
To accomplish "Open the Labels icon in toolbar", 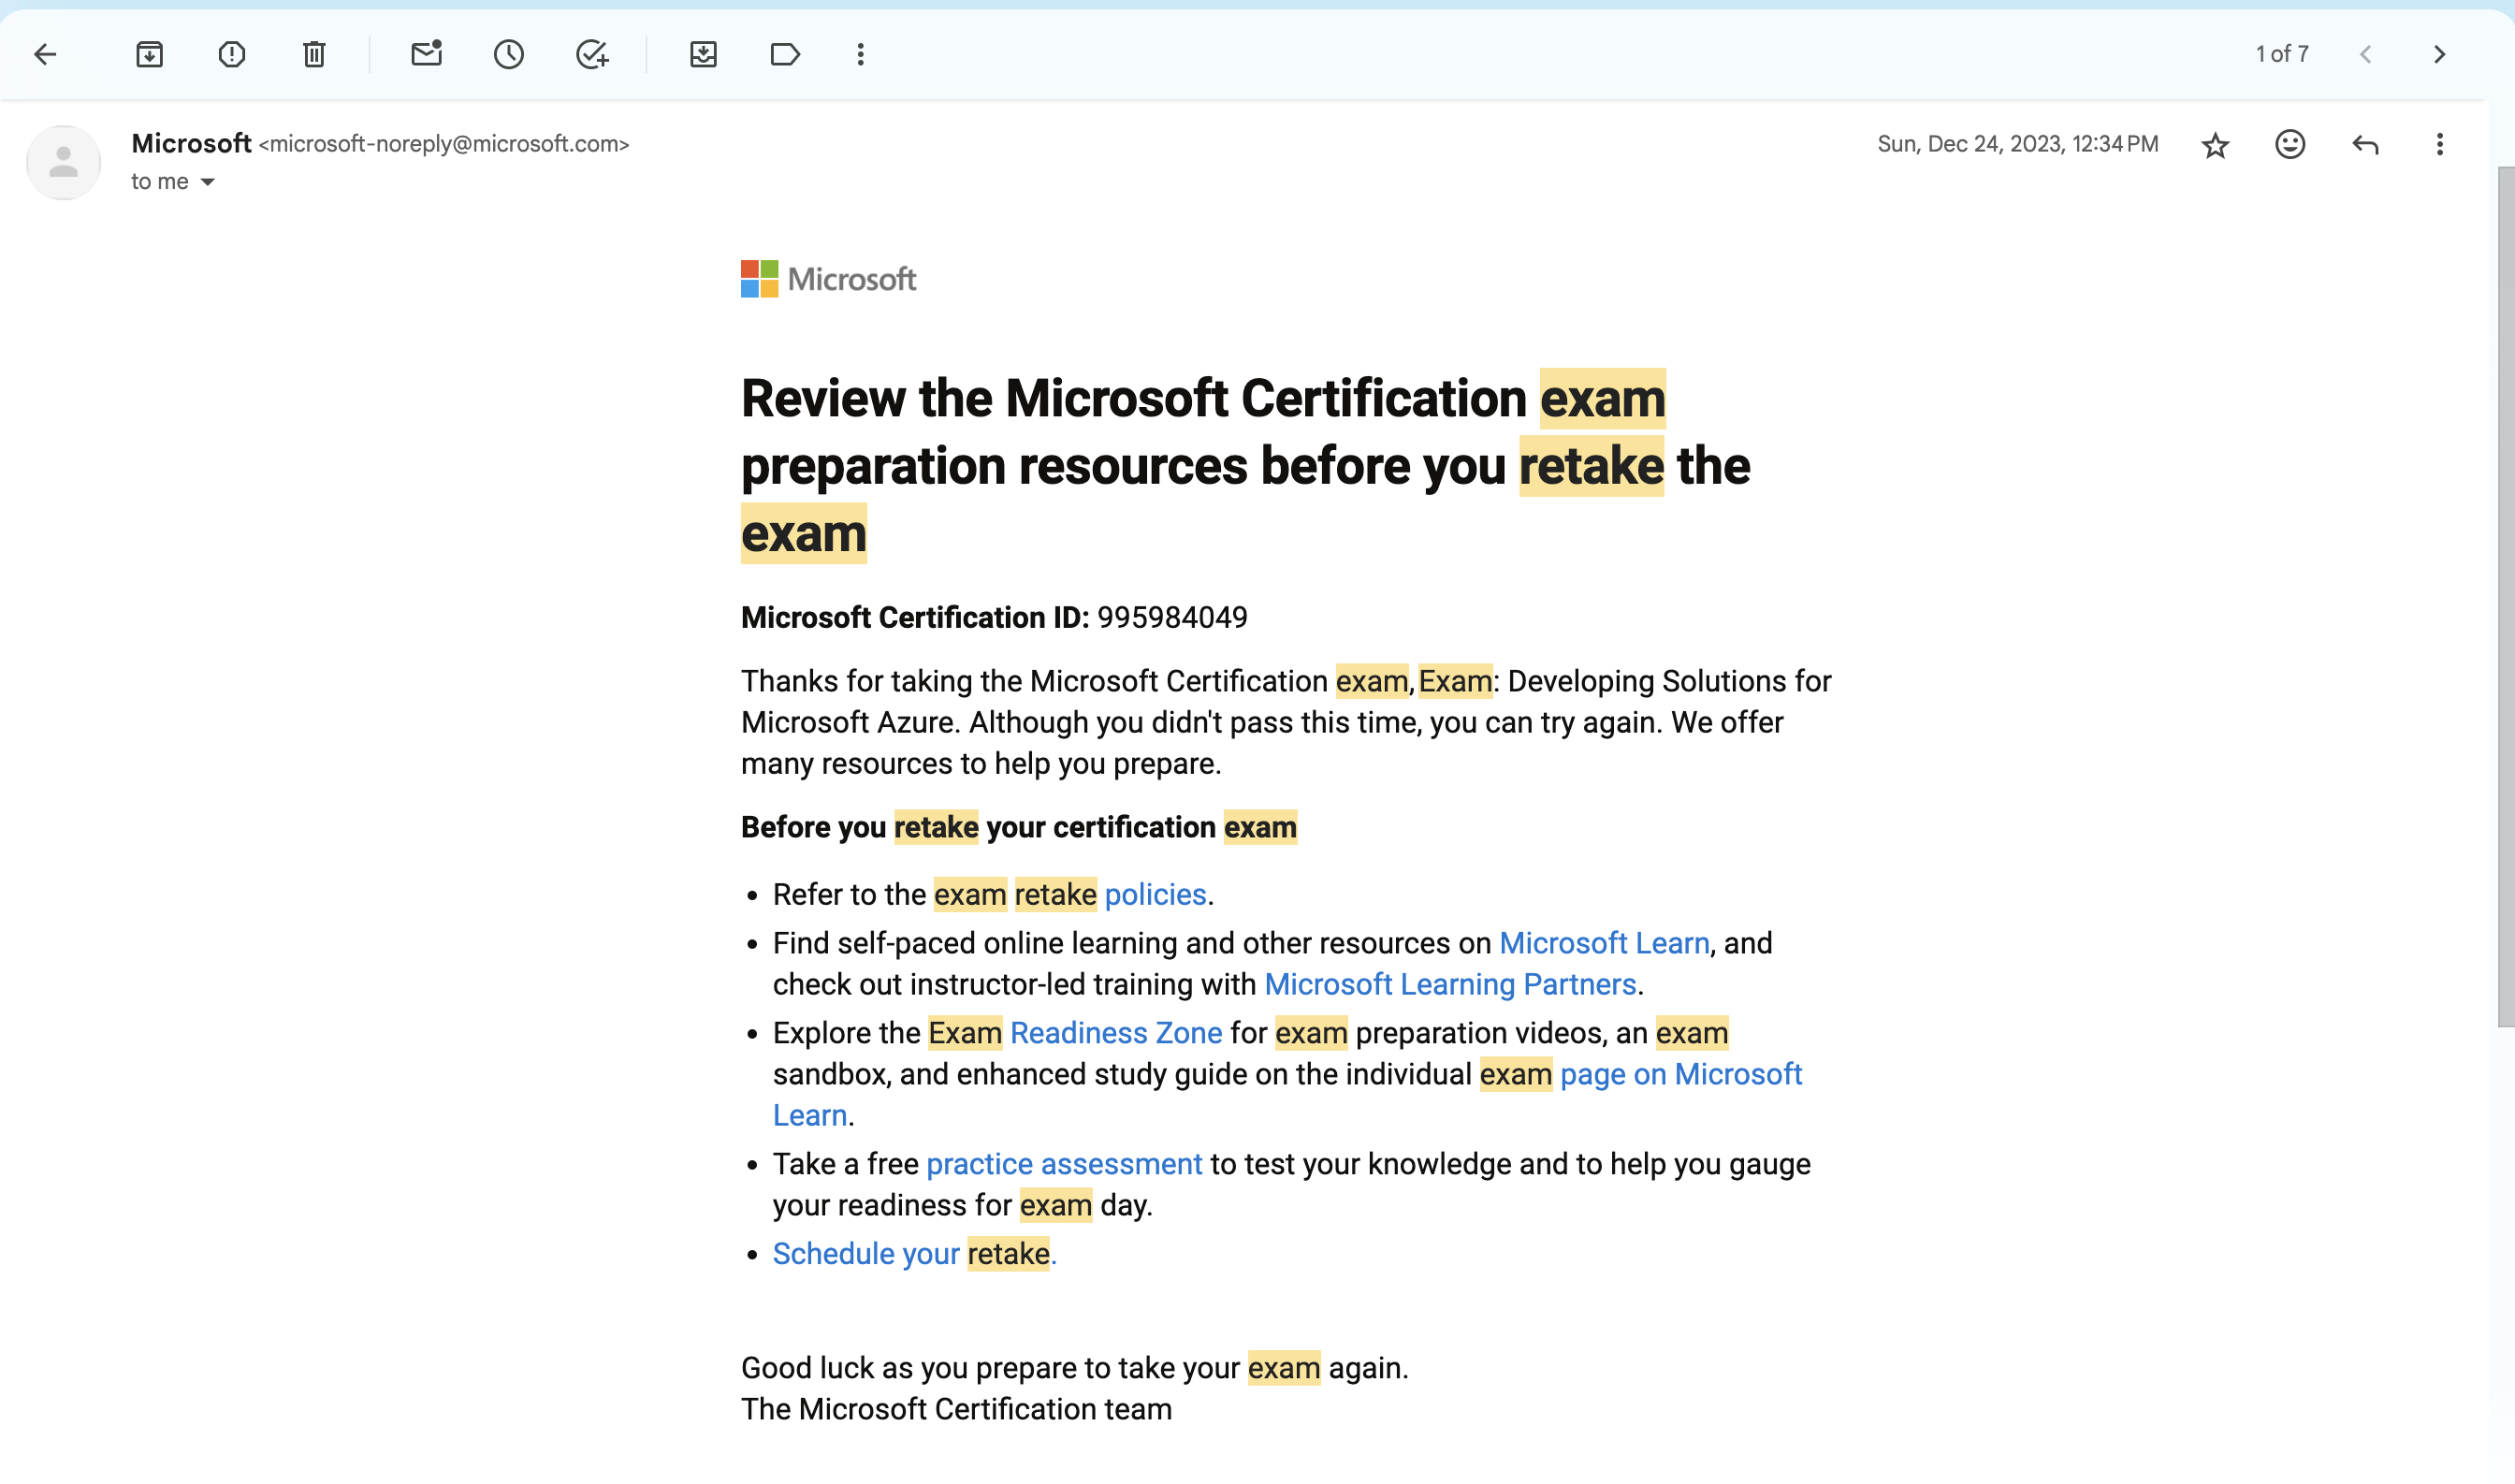I will click(x=785, y=54).
